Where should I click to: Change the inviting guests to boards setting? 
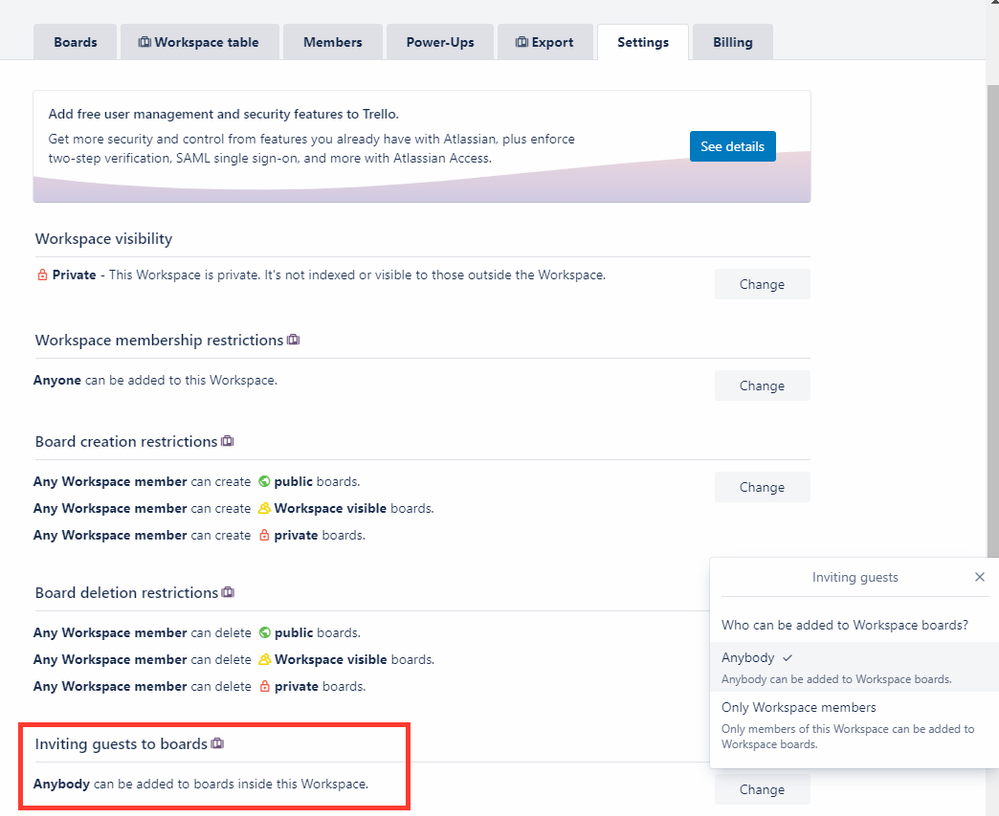(x=762, y=789)
